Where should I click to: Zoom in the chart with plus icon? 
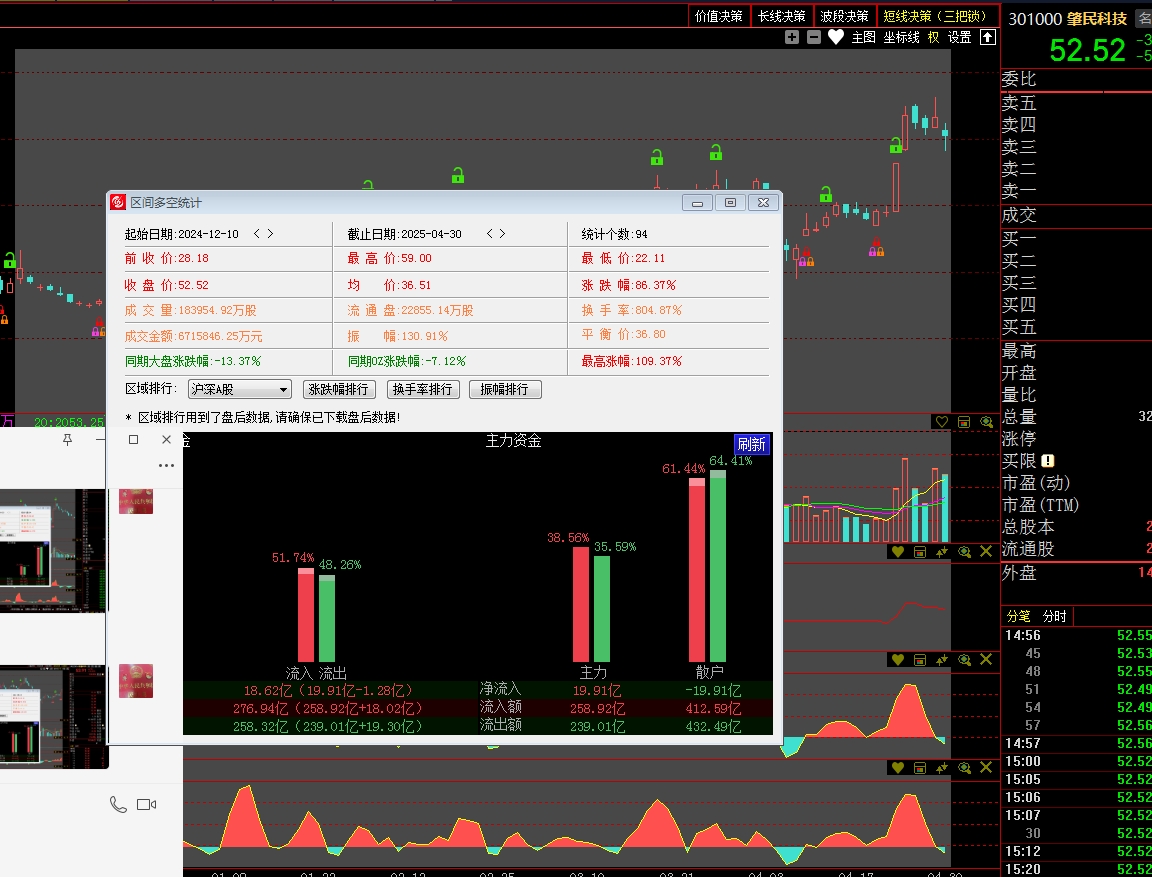[x=791, y=37]
